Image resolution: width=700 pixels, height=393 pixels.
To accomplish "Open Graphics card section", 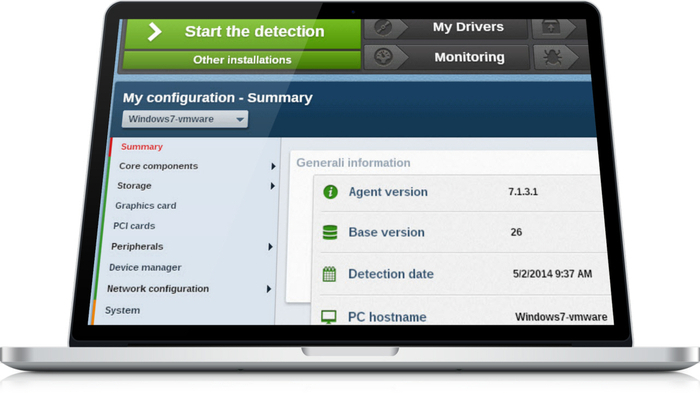I will [146, 205].
